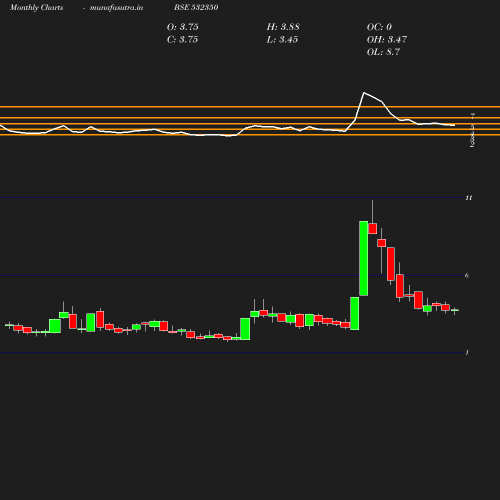
Task: Select the open value "O: 3.75"
Action: [x=183, y=27]
